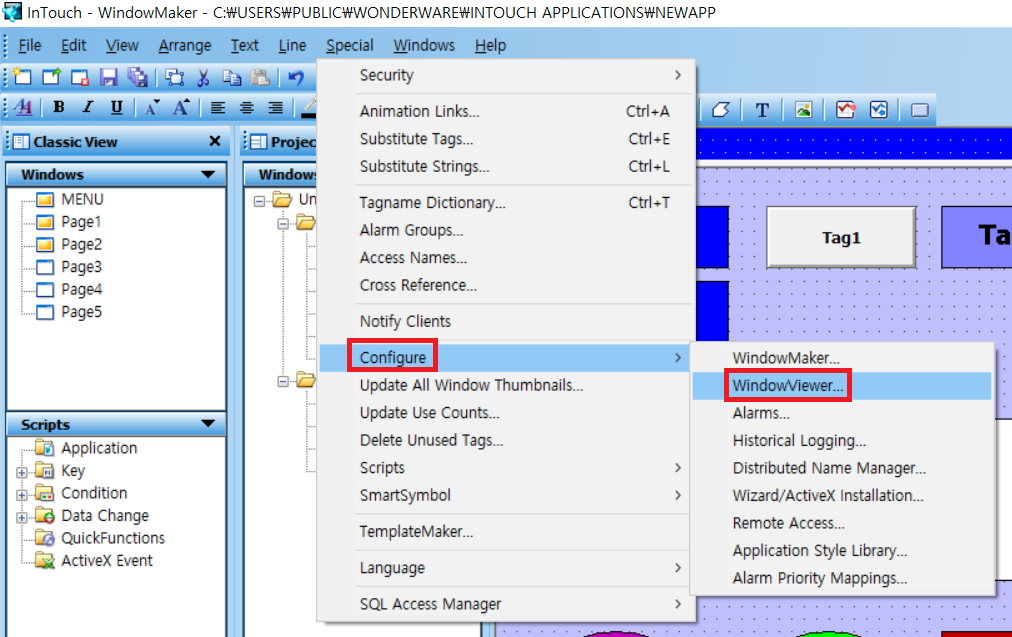Click Historical Logging submenu item
The image size is (1012, 637).
tap(842, 441)
